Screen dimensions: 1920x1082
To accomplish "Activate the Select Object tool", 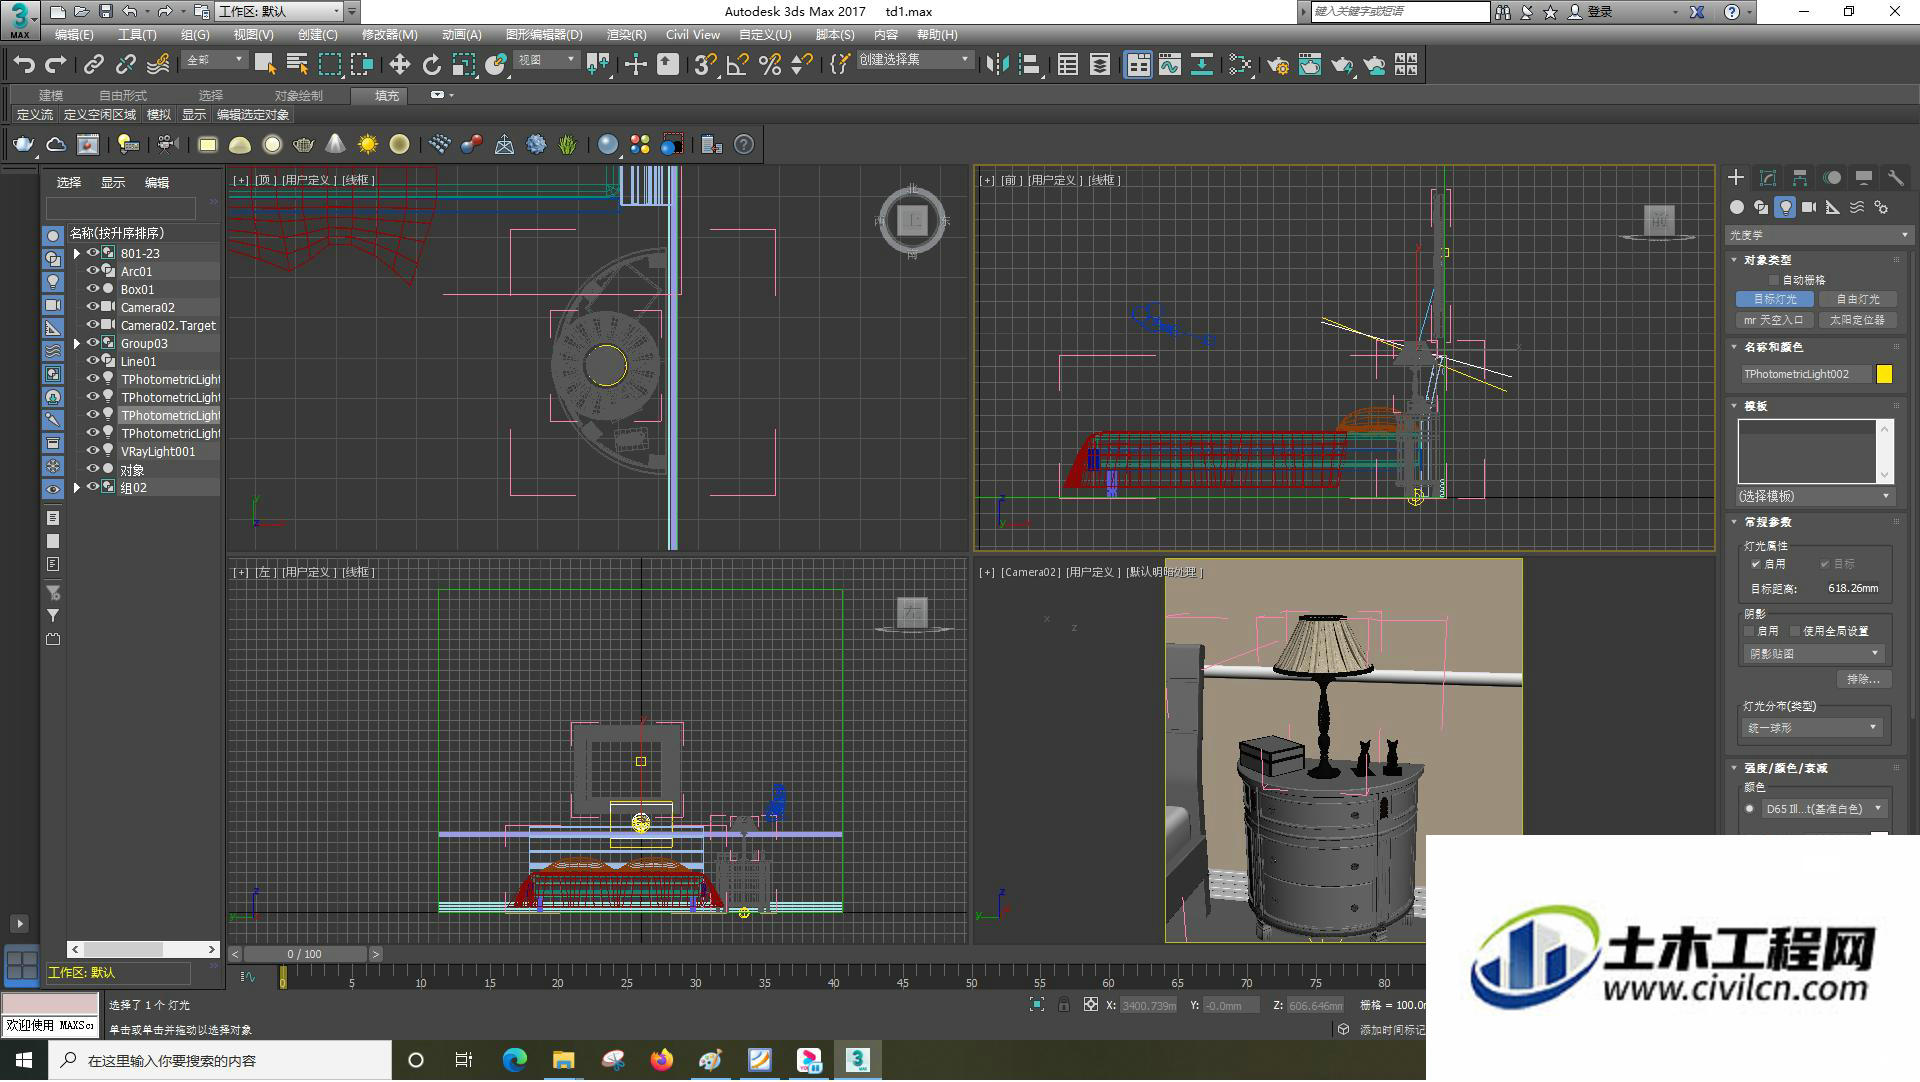I will click(x=265, y=65).
